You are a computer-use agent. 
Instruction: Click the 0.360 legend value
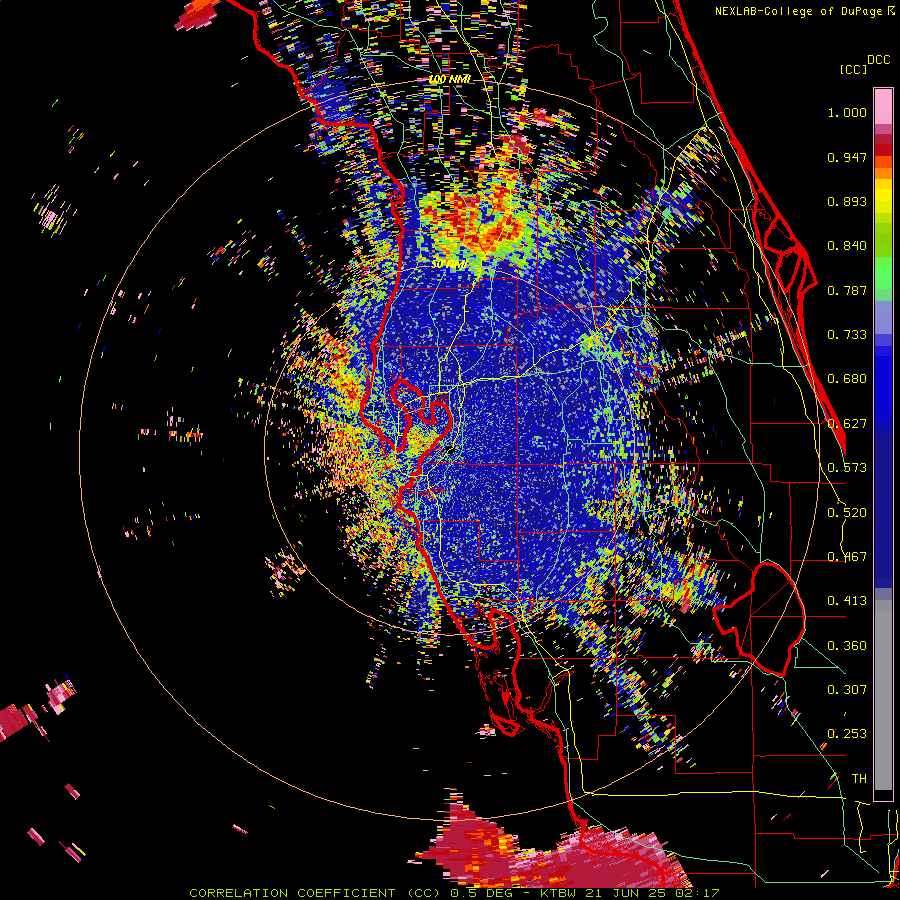tap(847, 646)
